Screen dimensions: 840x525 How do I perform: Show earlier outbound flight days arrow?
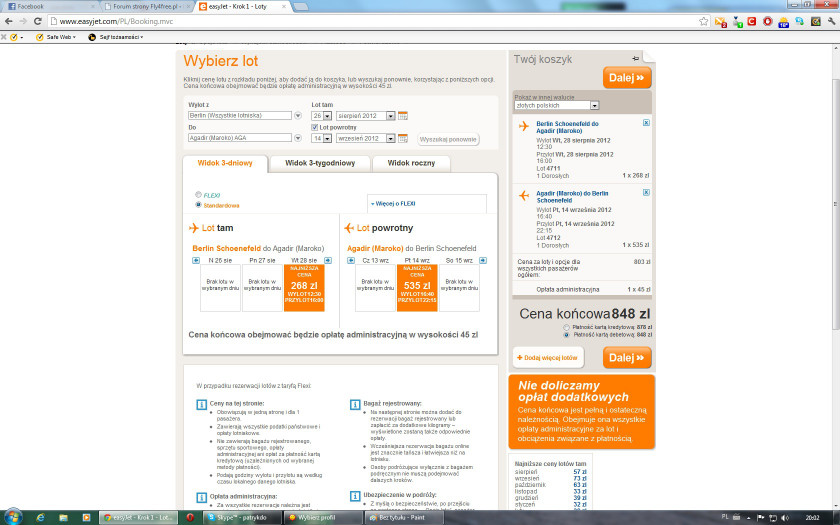196,260
